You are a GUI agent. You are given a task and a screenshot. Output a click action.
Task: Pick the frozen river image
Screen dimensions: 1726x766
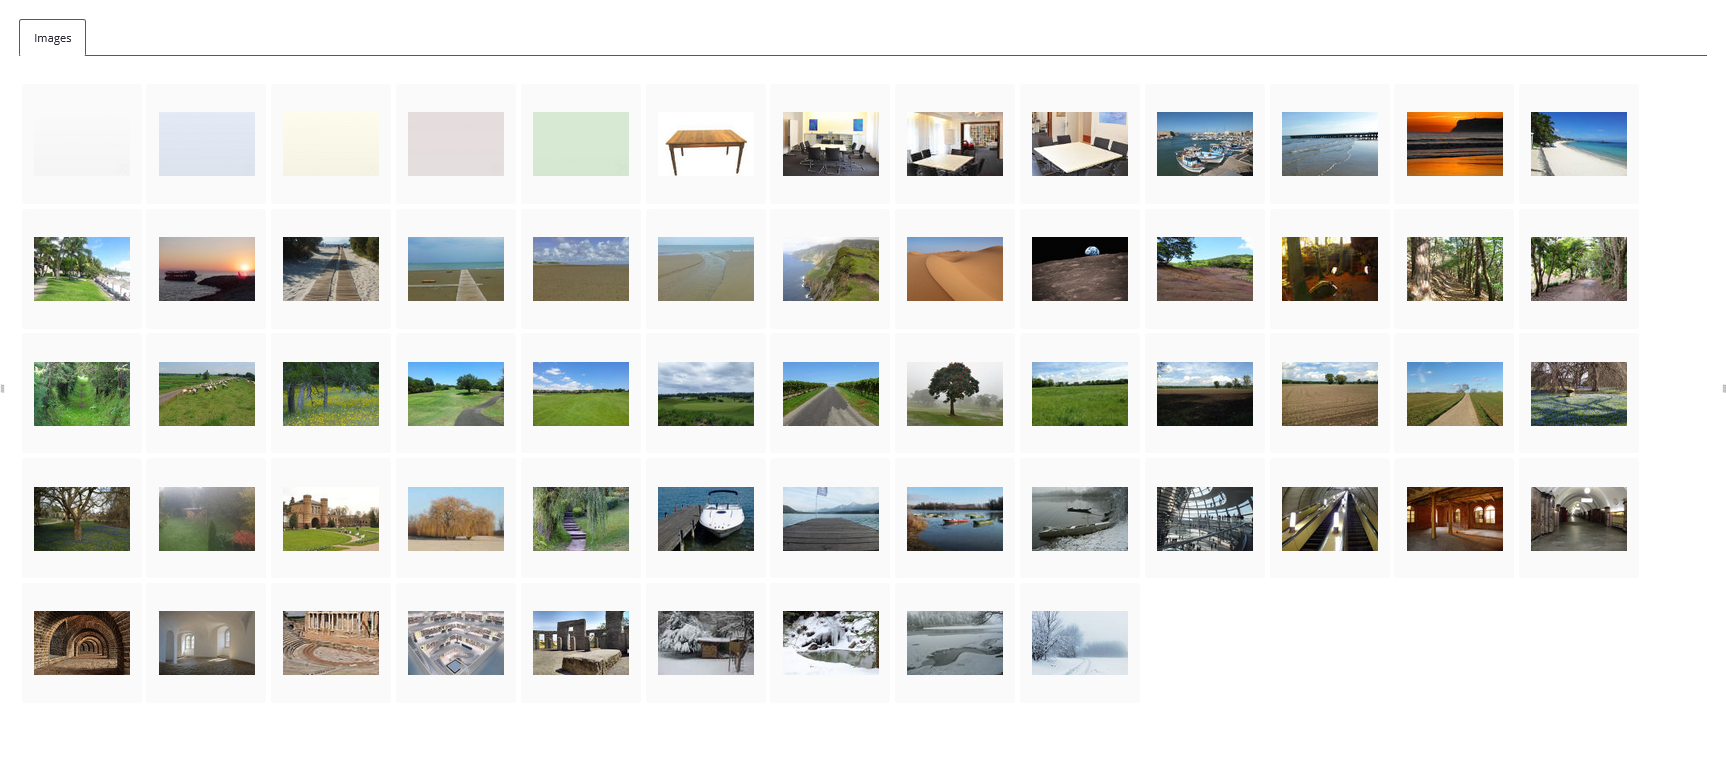click(x=955, y=643)
